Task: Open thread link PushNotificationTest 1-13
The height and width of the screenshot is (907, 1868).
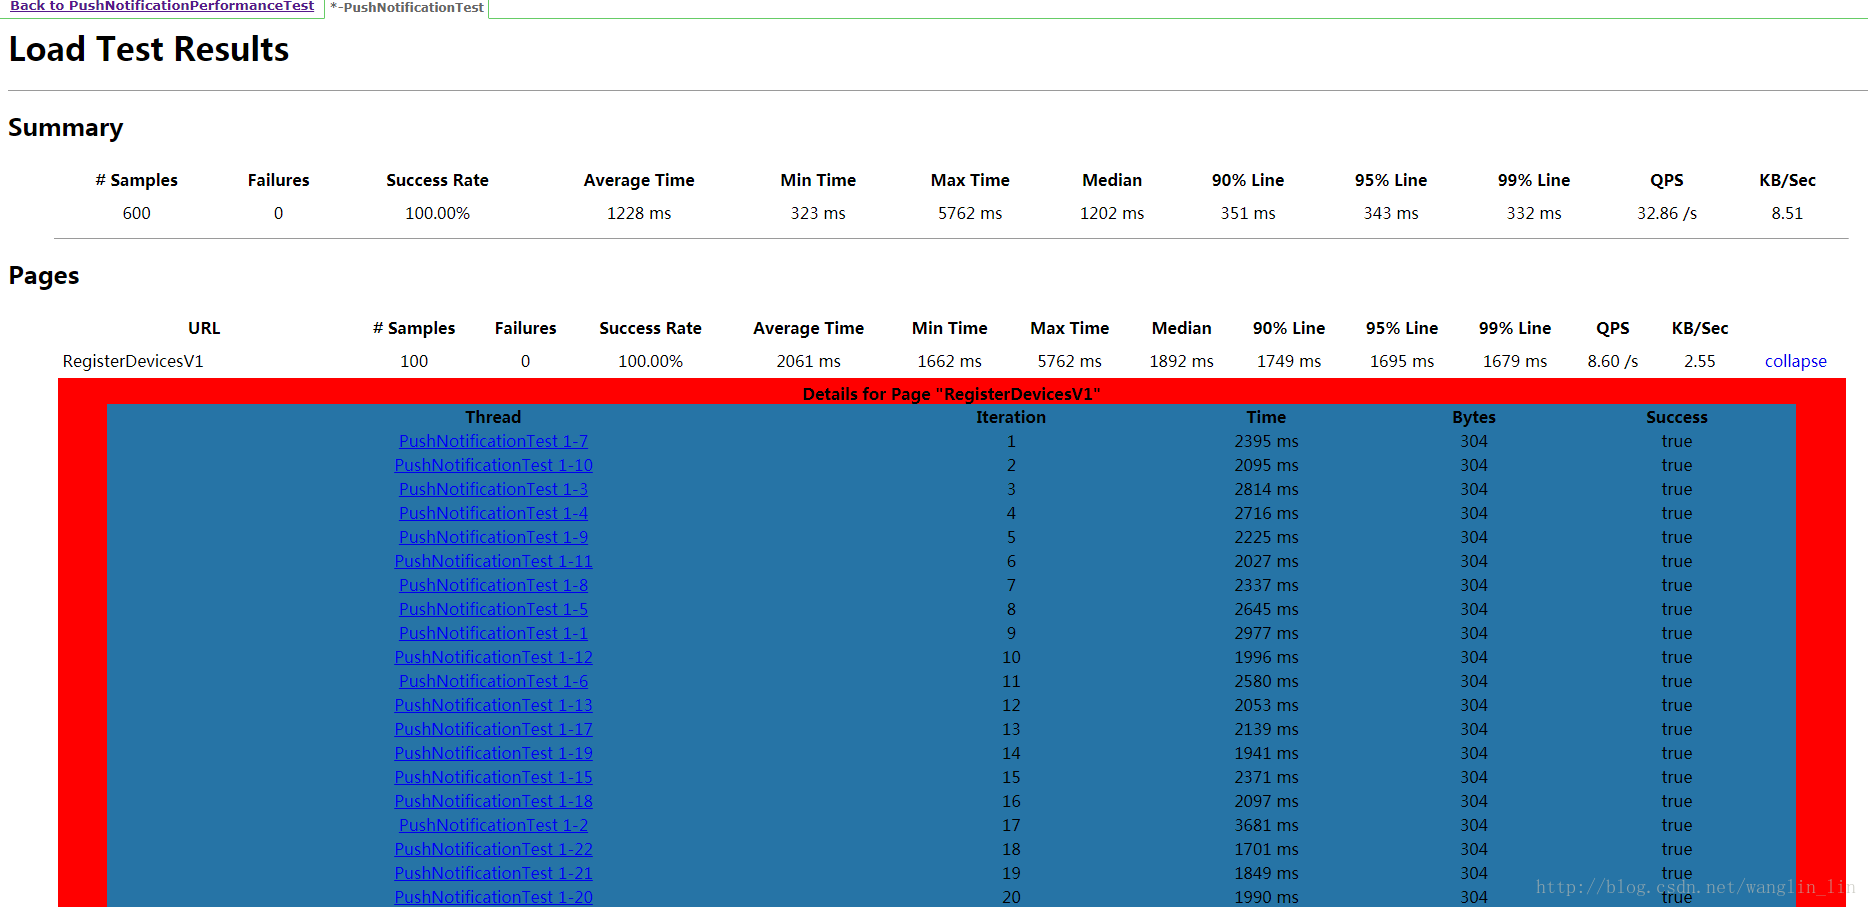Action: [493, 705]
